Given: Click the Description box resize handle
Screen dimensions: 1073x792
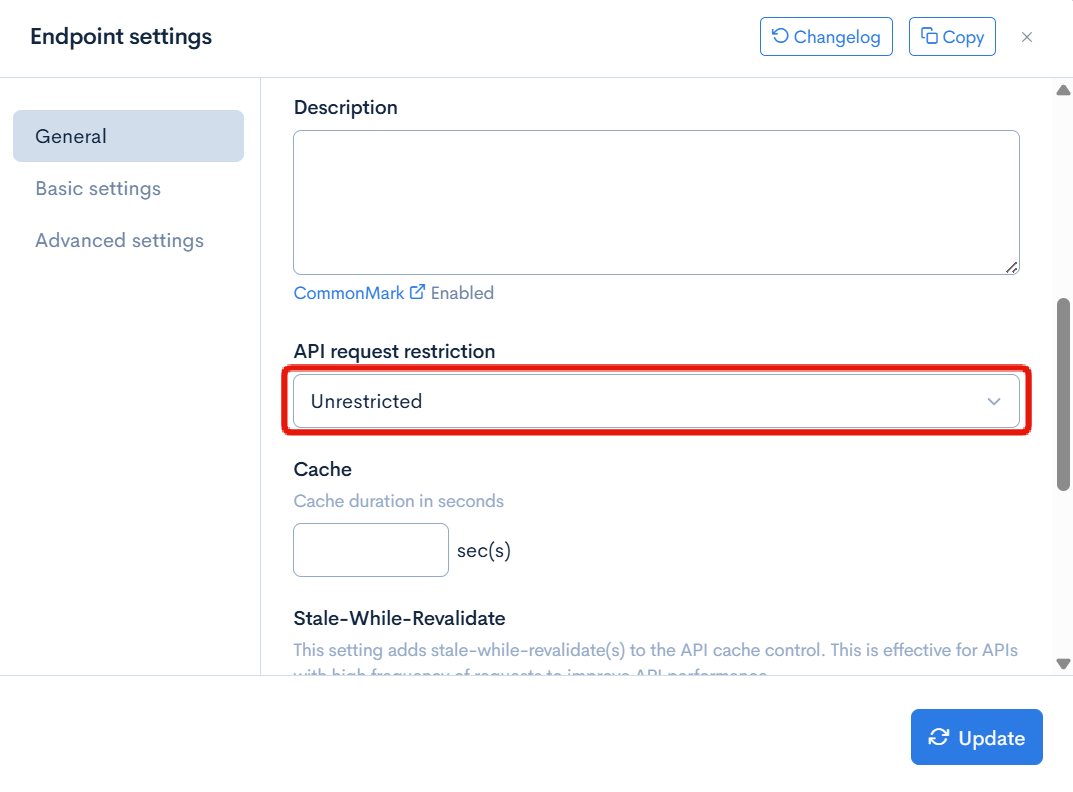Looking at the screenshot, I should [x=1011, y=267].
